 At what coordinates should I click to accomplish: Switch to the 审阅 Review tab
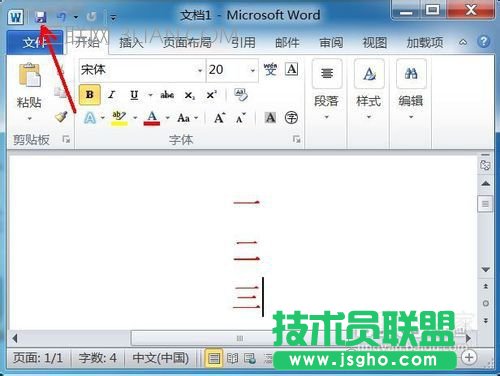331,42
